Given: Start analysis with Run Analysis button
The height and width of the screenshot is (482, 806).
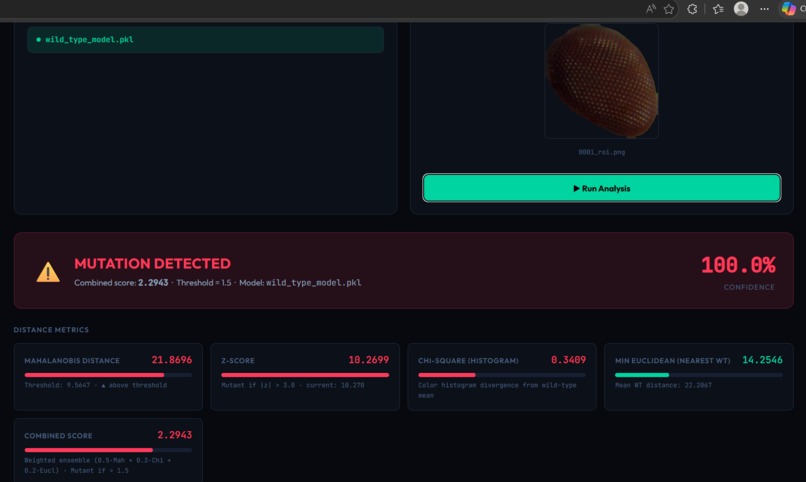Looking at the screenshot, I should (x=601, y=188).
